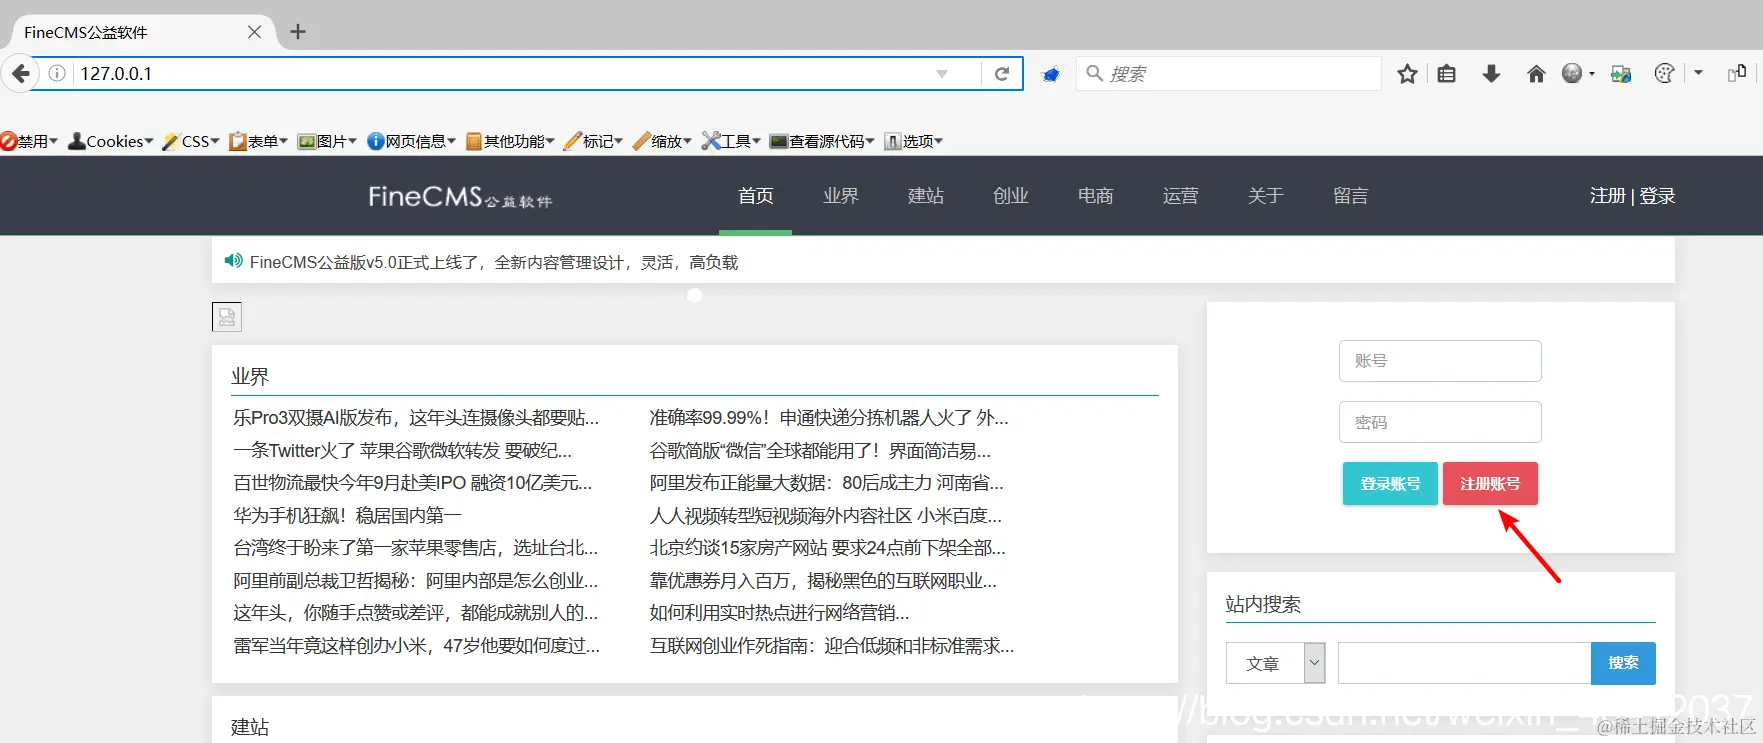The height and width of the screenshot is (743, 1763).
Task: Open article 一条Twitter火了 苹果谷歌微软转发
Action: tap(403, 451)
